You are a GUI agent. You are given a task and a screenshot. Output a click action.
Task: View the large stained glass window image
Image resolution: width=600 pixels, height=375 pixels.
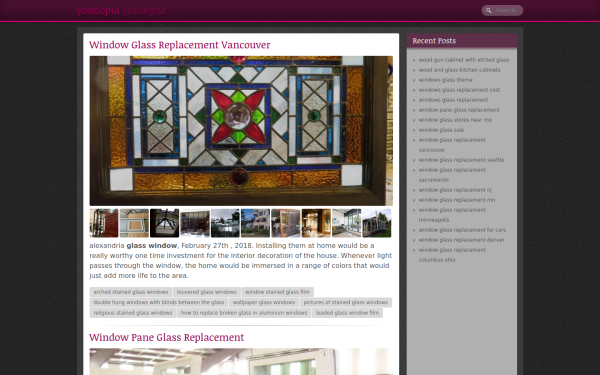(x=241, y=131)
